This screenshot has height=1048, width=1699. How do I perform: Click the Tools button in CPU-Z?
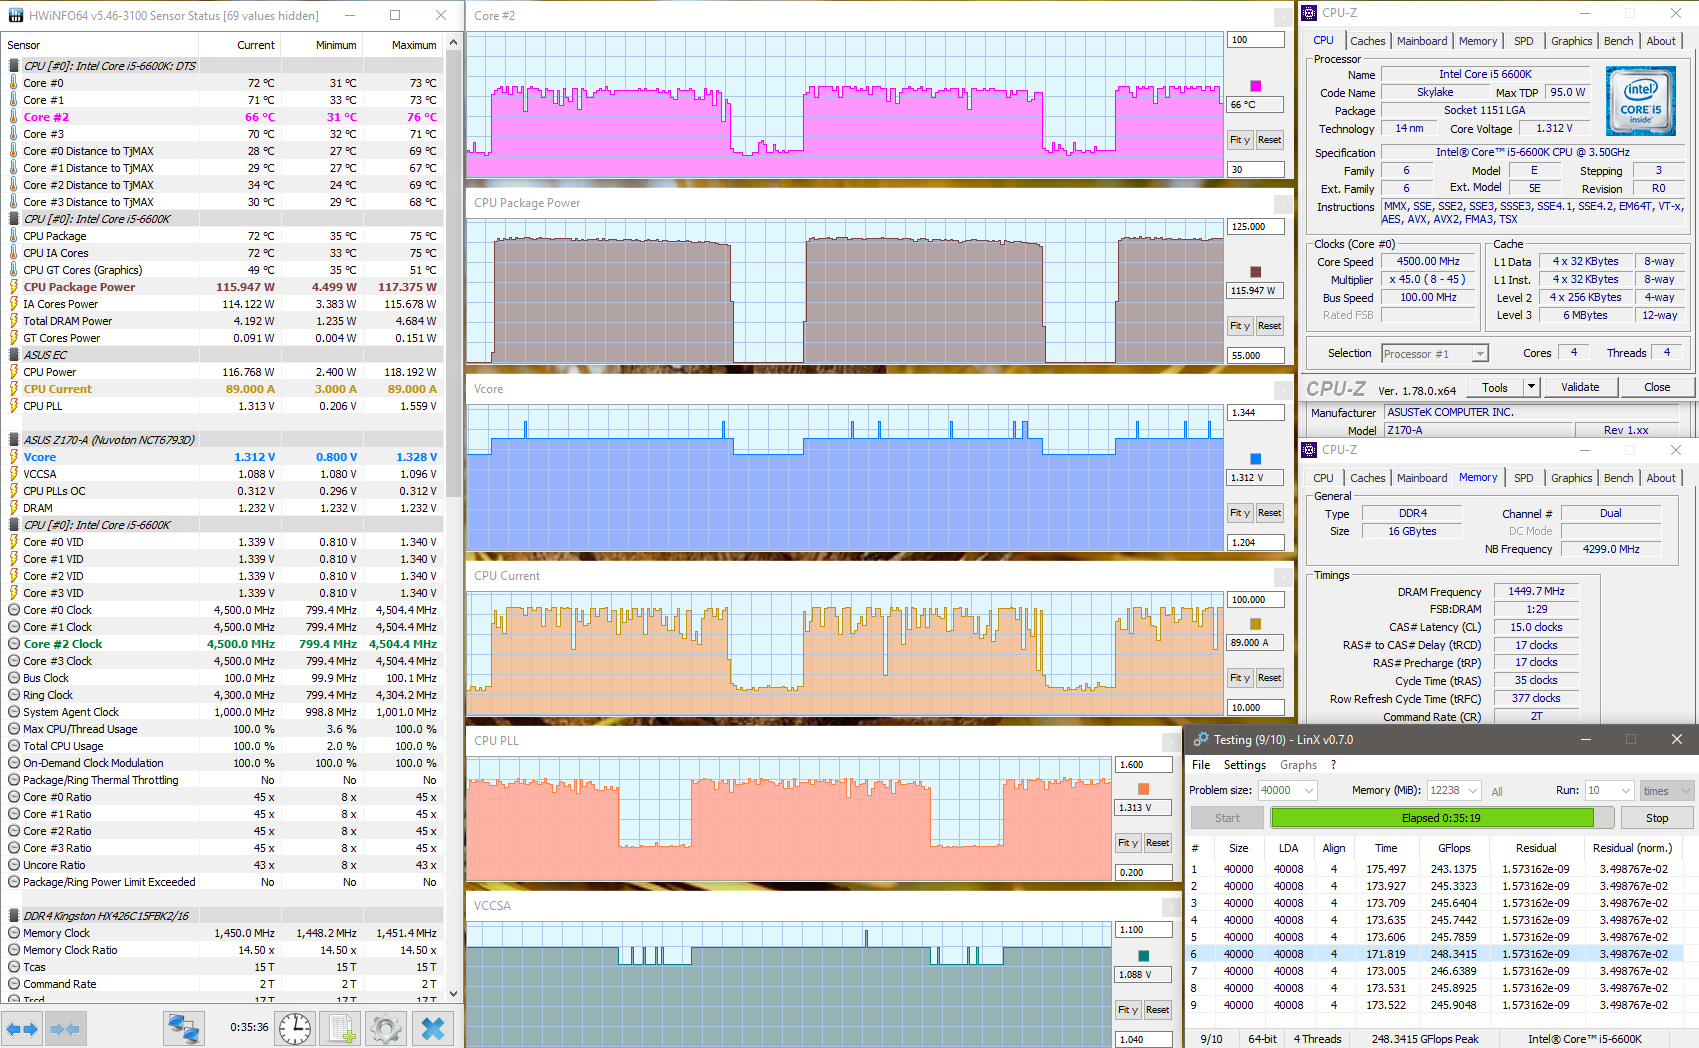(x=1495, y=387)
